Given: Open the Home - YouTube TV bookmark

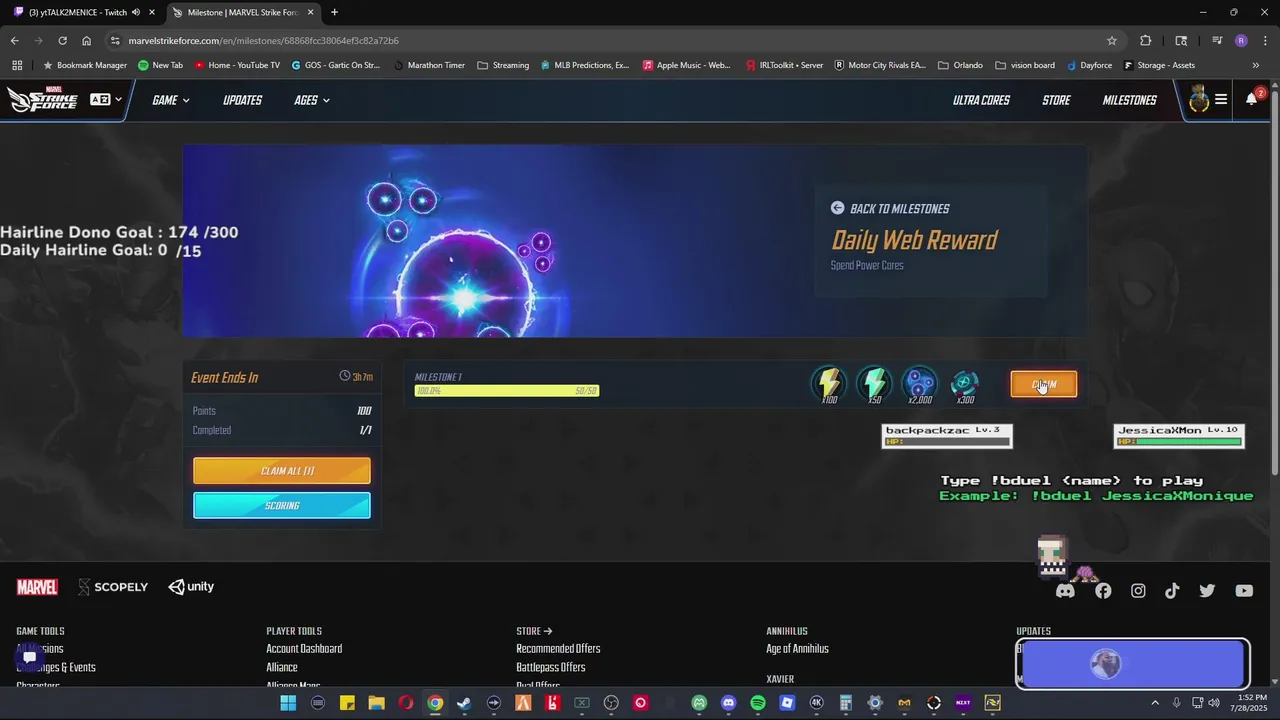Looking at the screenshot, I should click(x=237, y=65).
